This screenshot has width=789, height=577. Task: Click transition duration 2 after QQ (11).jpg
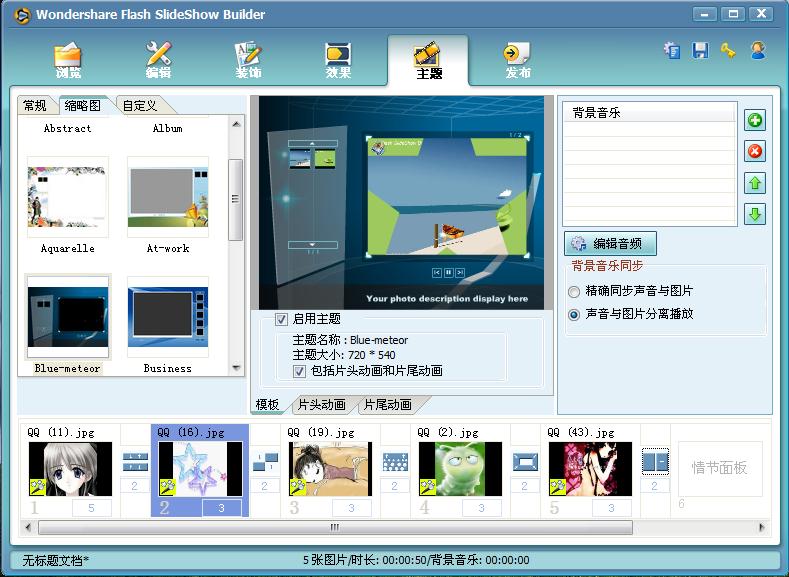pos(134,486)
